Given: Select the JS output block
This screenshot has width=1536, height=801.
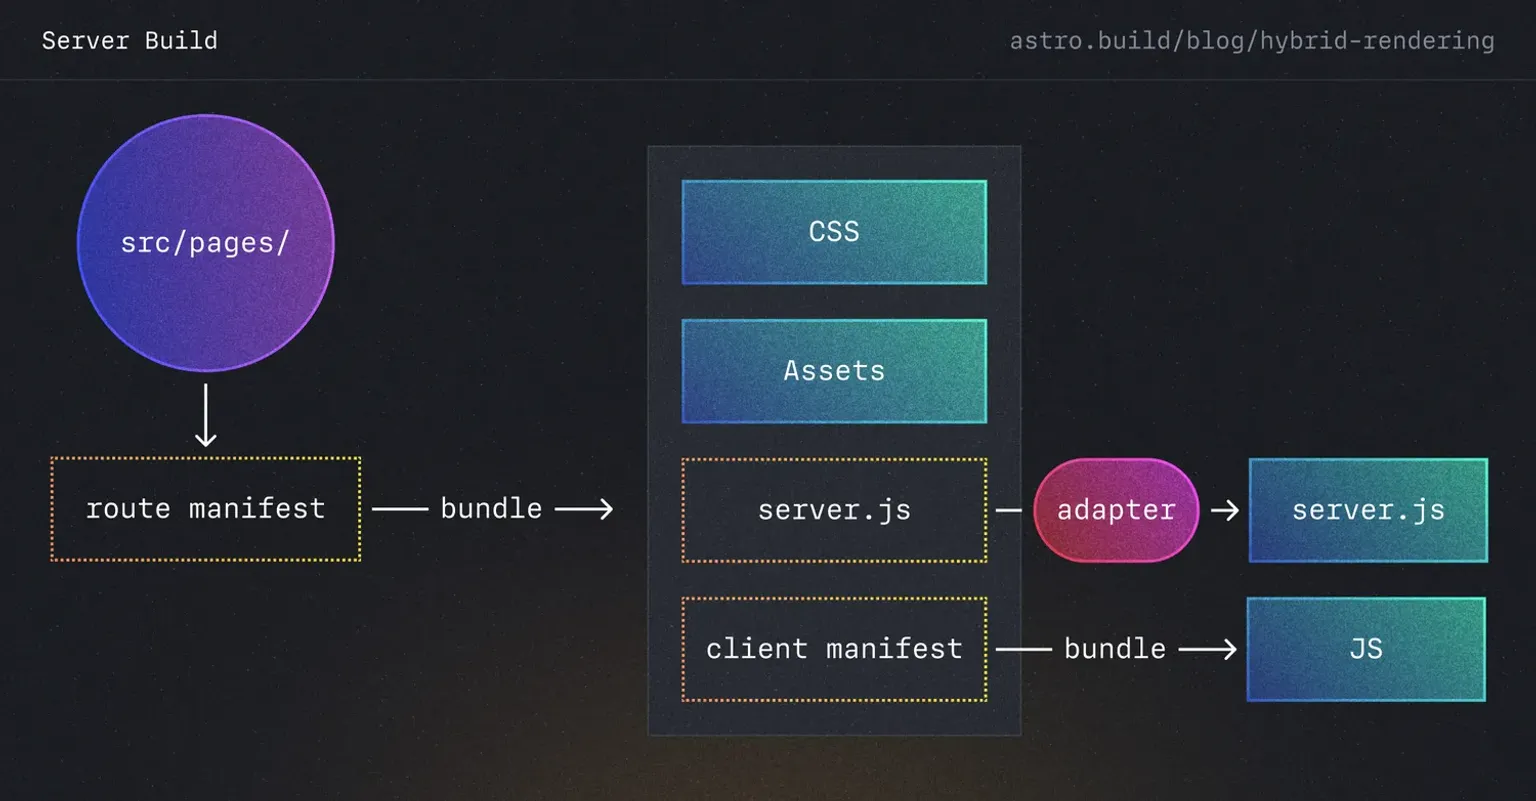Looking at the screenshot, I should (x=1365, y=648).
